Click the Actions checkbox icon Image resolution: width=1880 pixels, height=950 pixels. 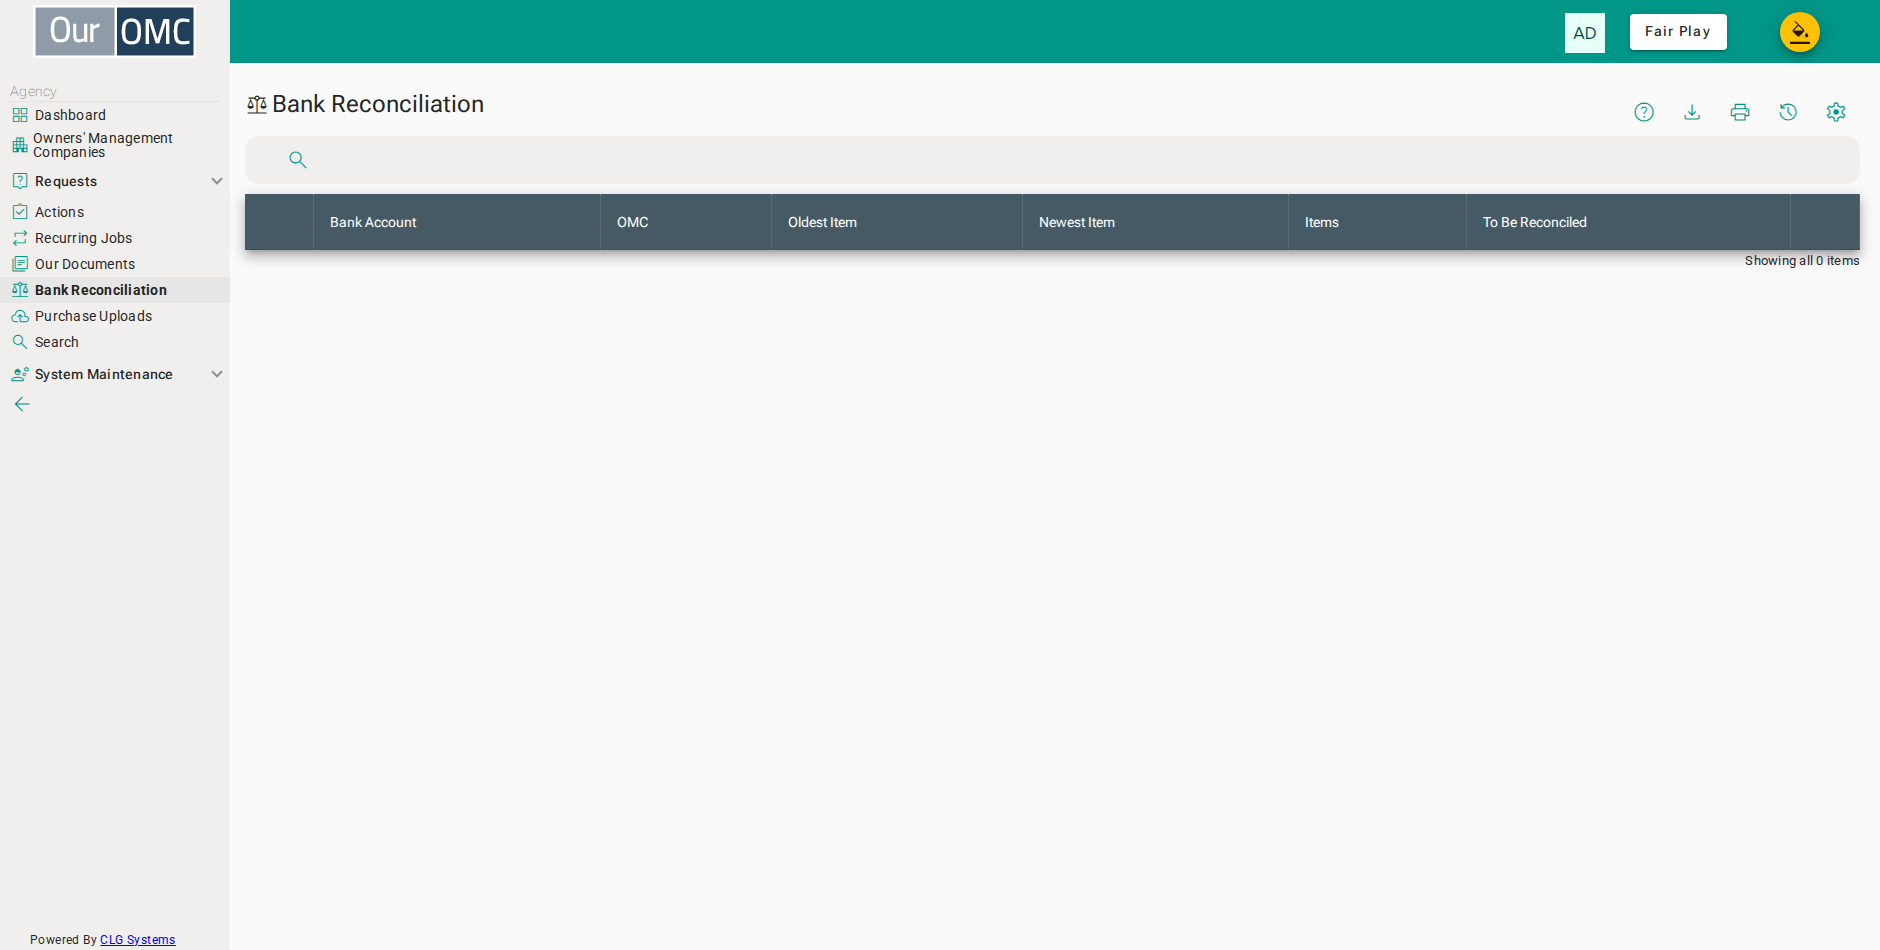pyautogui.click(x=20, y=212)
